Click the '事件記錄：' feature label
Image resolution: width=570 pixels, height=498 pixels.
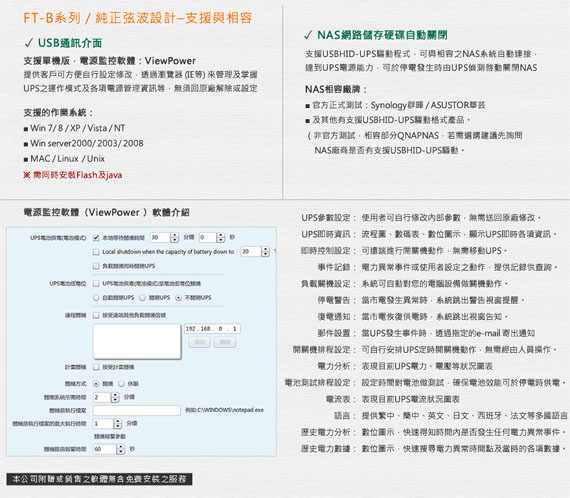click(336, 267)
